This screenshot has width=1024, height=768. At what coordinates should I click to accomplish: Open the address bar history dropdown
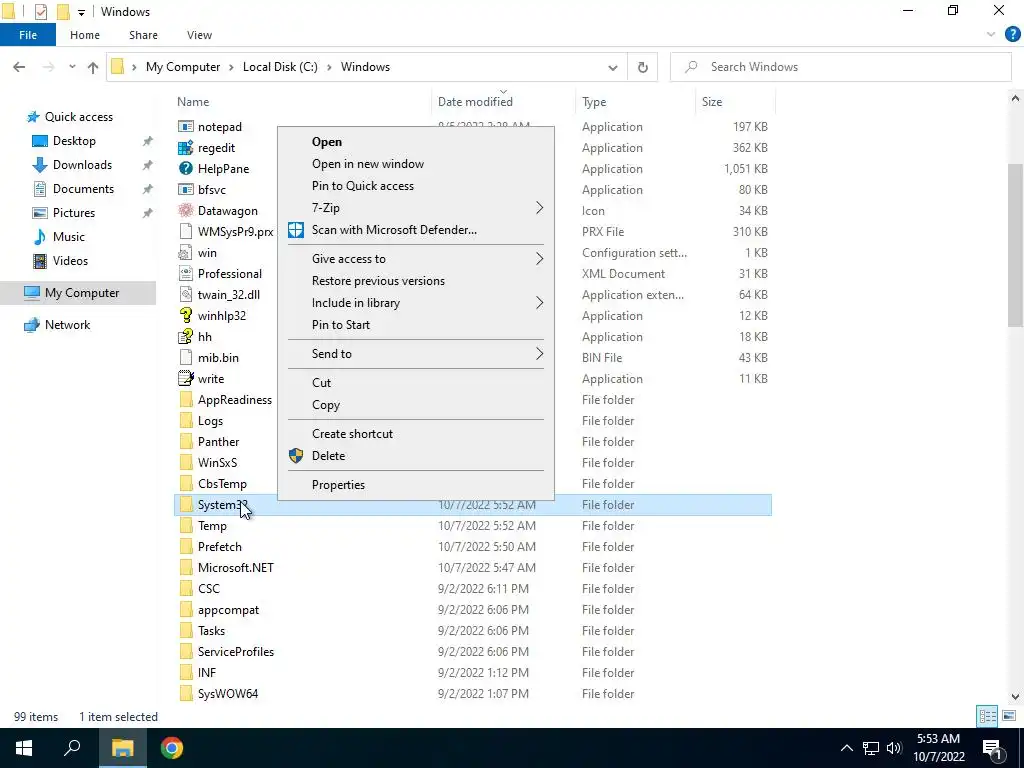(x=613, y=67)
